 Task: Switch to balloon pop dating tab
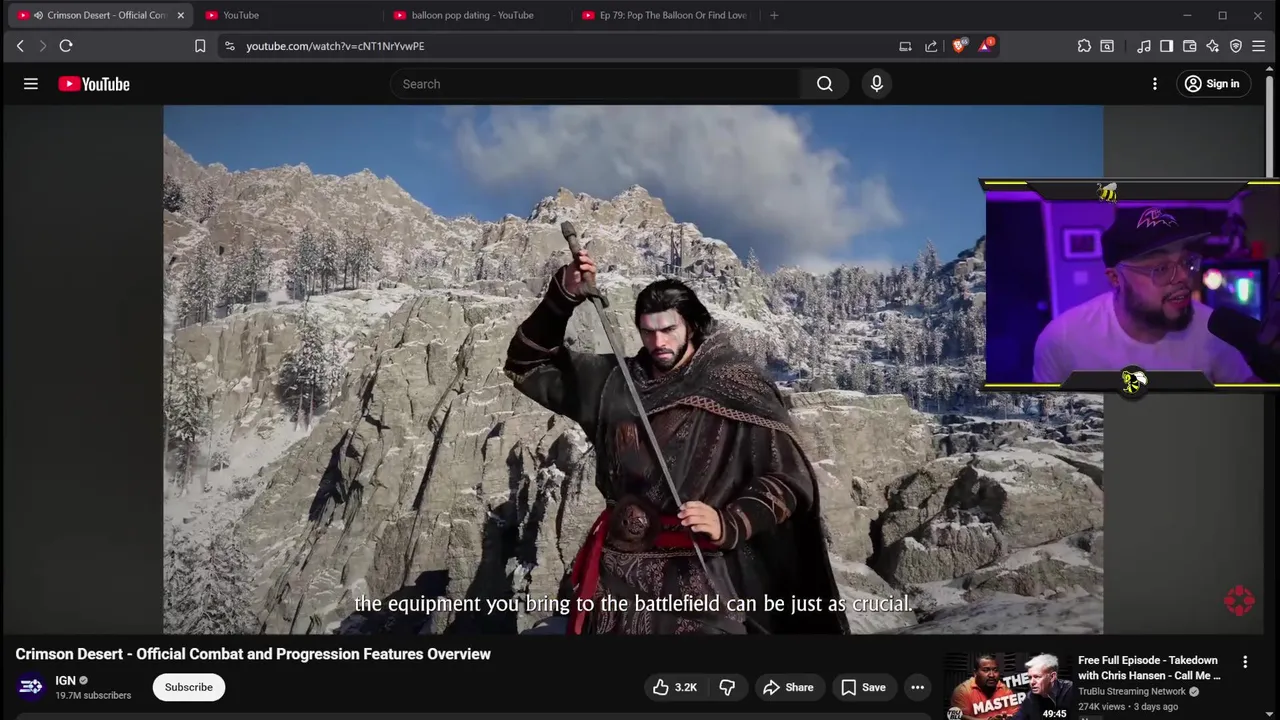[473, 15]
